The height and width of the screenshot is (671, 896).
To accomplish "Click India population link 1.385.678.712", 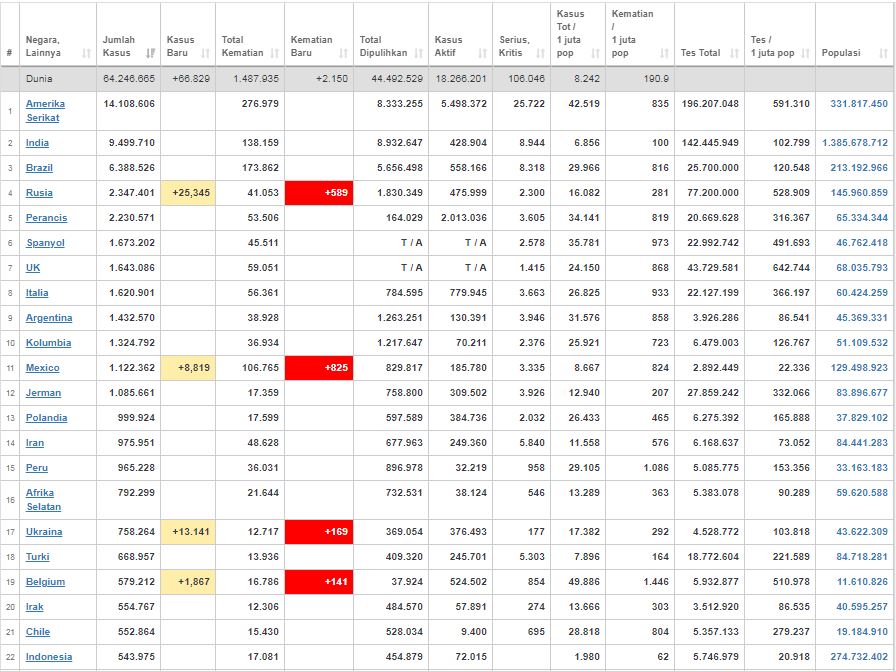I will 855,143.
